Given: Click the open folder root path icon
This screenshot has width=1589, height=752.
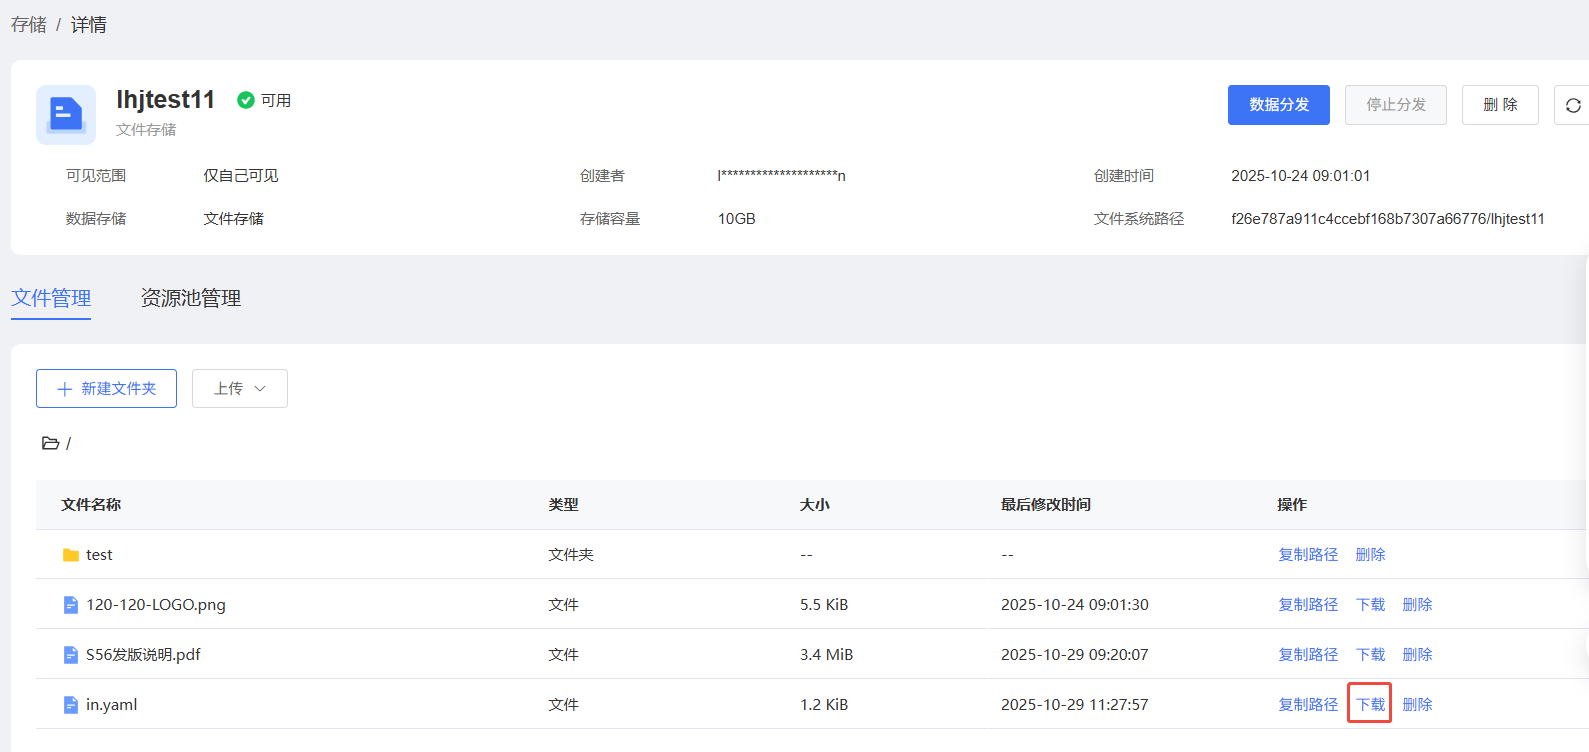Looking at the screenshot, I should [50, 443].
